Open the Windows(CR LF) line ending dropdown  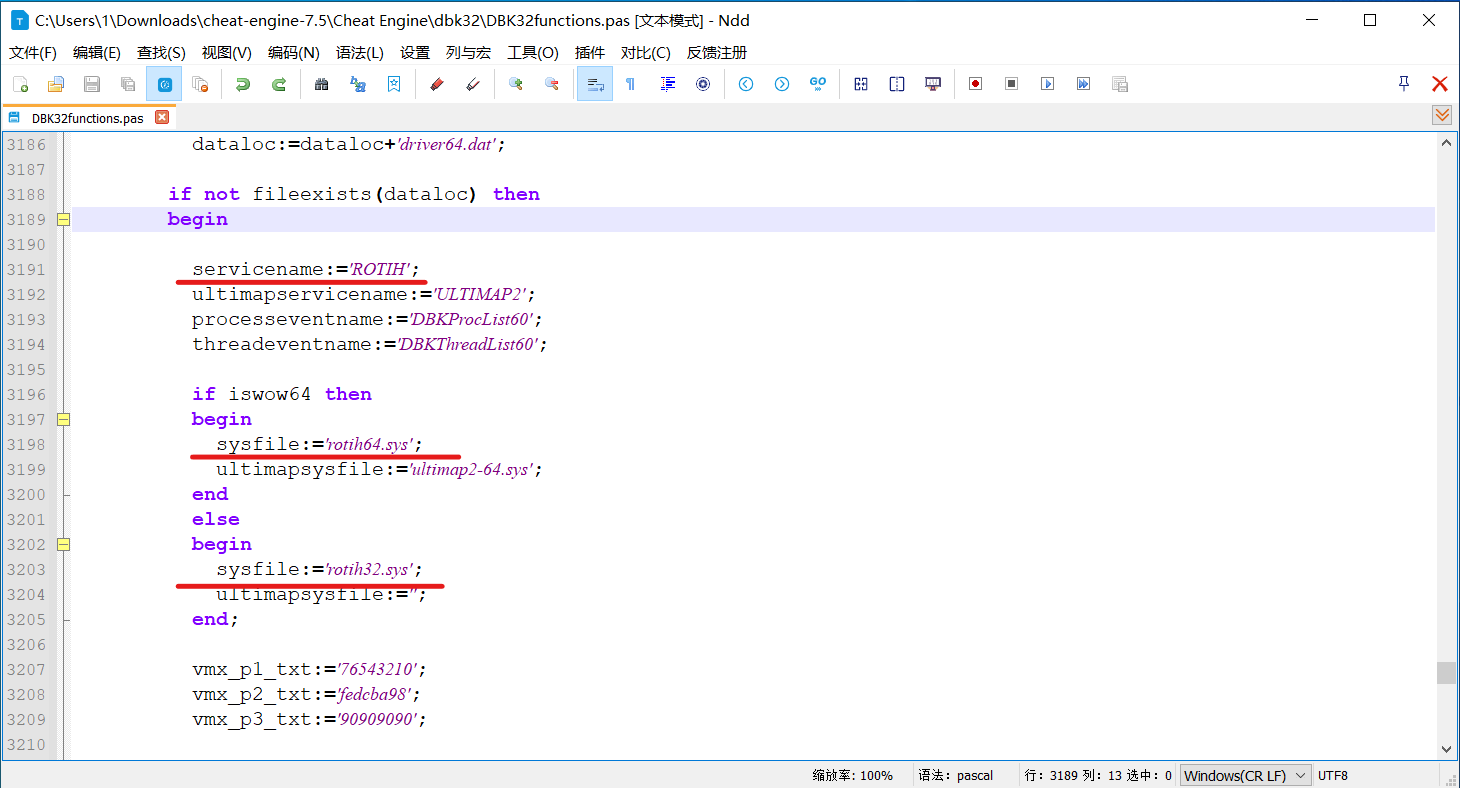[1245, 775]
